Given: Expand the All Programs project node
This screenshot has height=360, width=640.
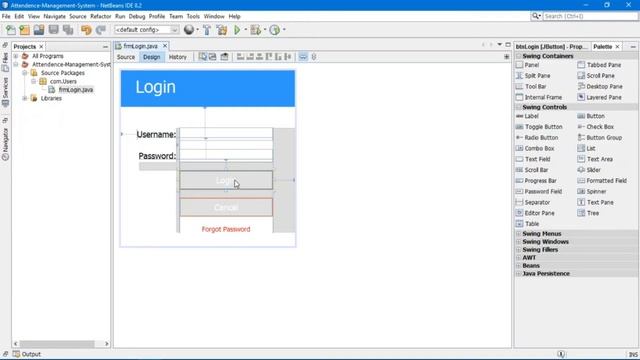Looking at the screenshot, I should [x=16, y=56].
